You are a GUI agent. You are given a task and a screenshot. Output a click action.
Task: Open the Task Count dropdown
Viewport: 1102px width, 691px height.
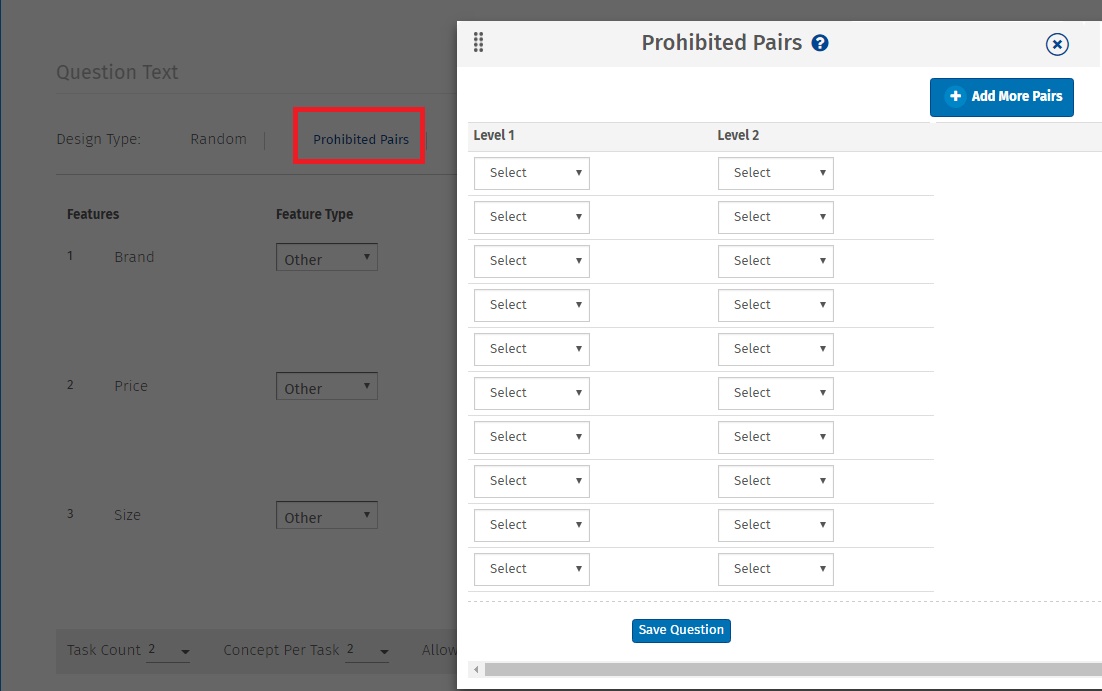(x=169, y=651)
